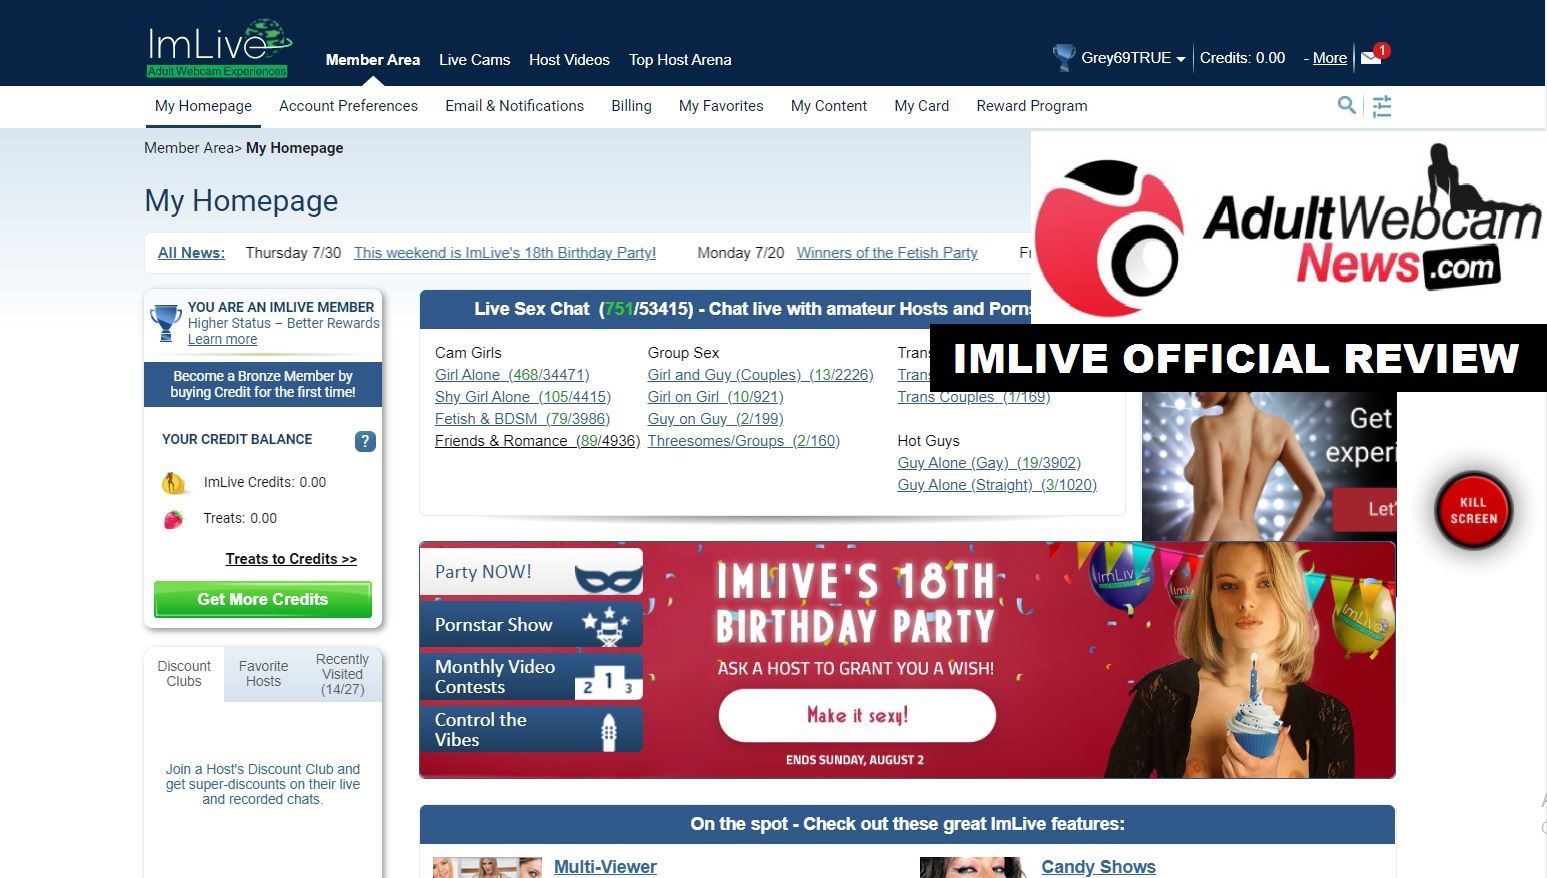Open Live Cams menu
The width and height of the screenshot is (1547, 878).
(x=474, y=60)
